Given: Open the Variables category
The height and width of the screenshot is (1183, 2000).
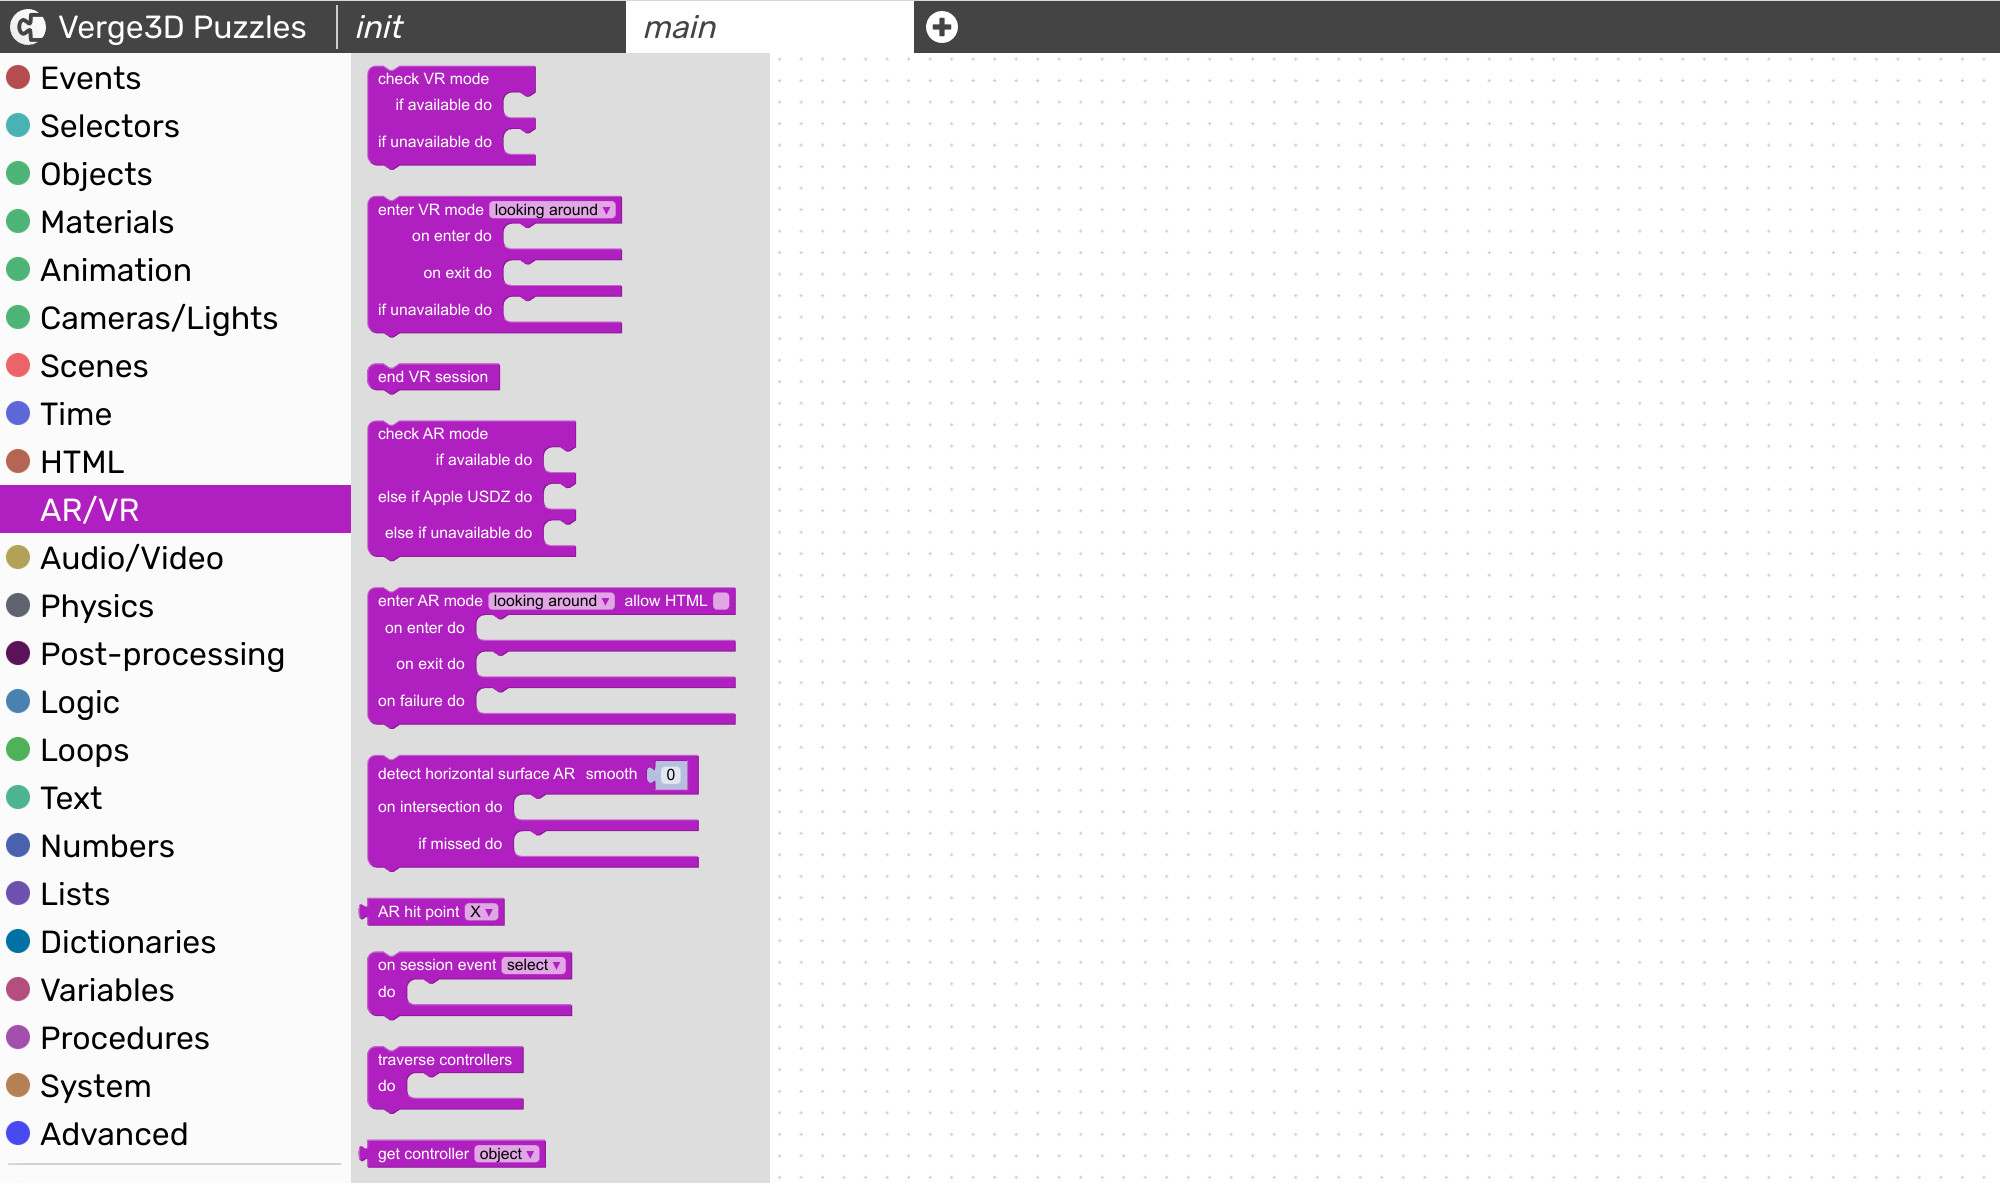Looking at the screenshot, I should (175, 990).
